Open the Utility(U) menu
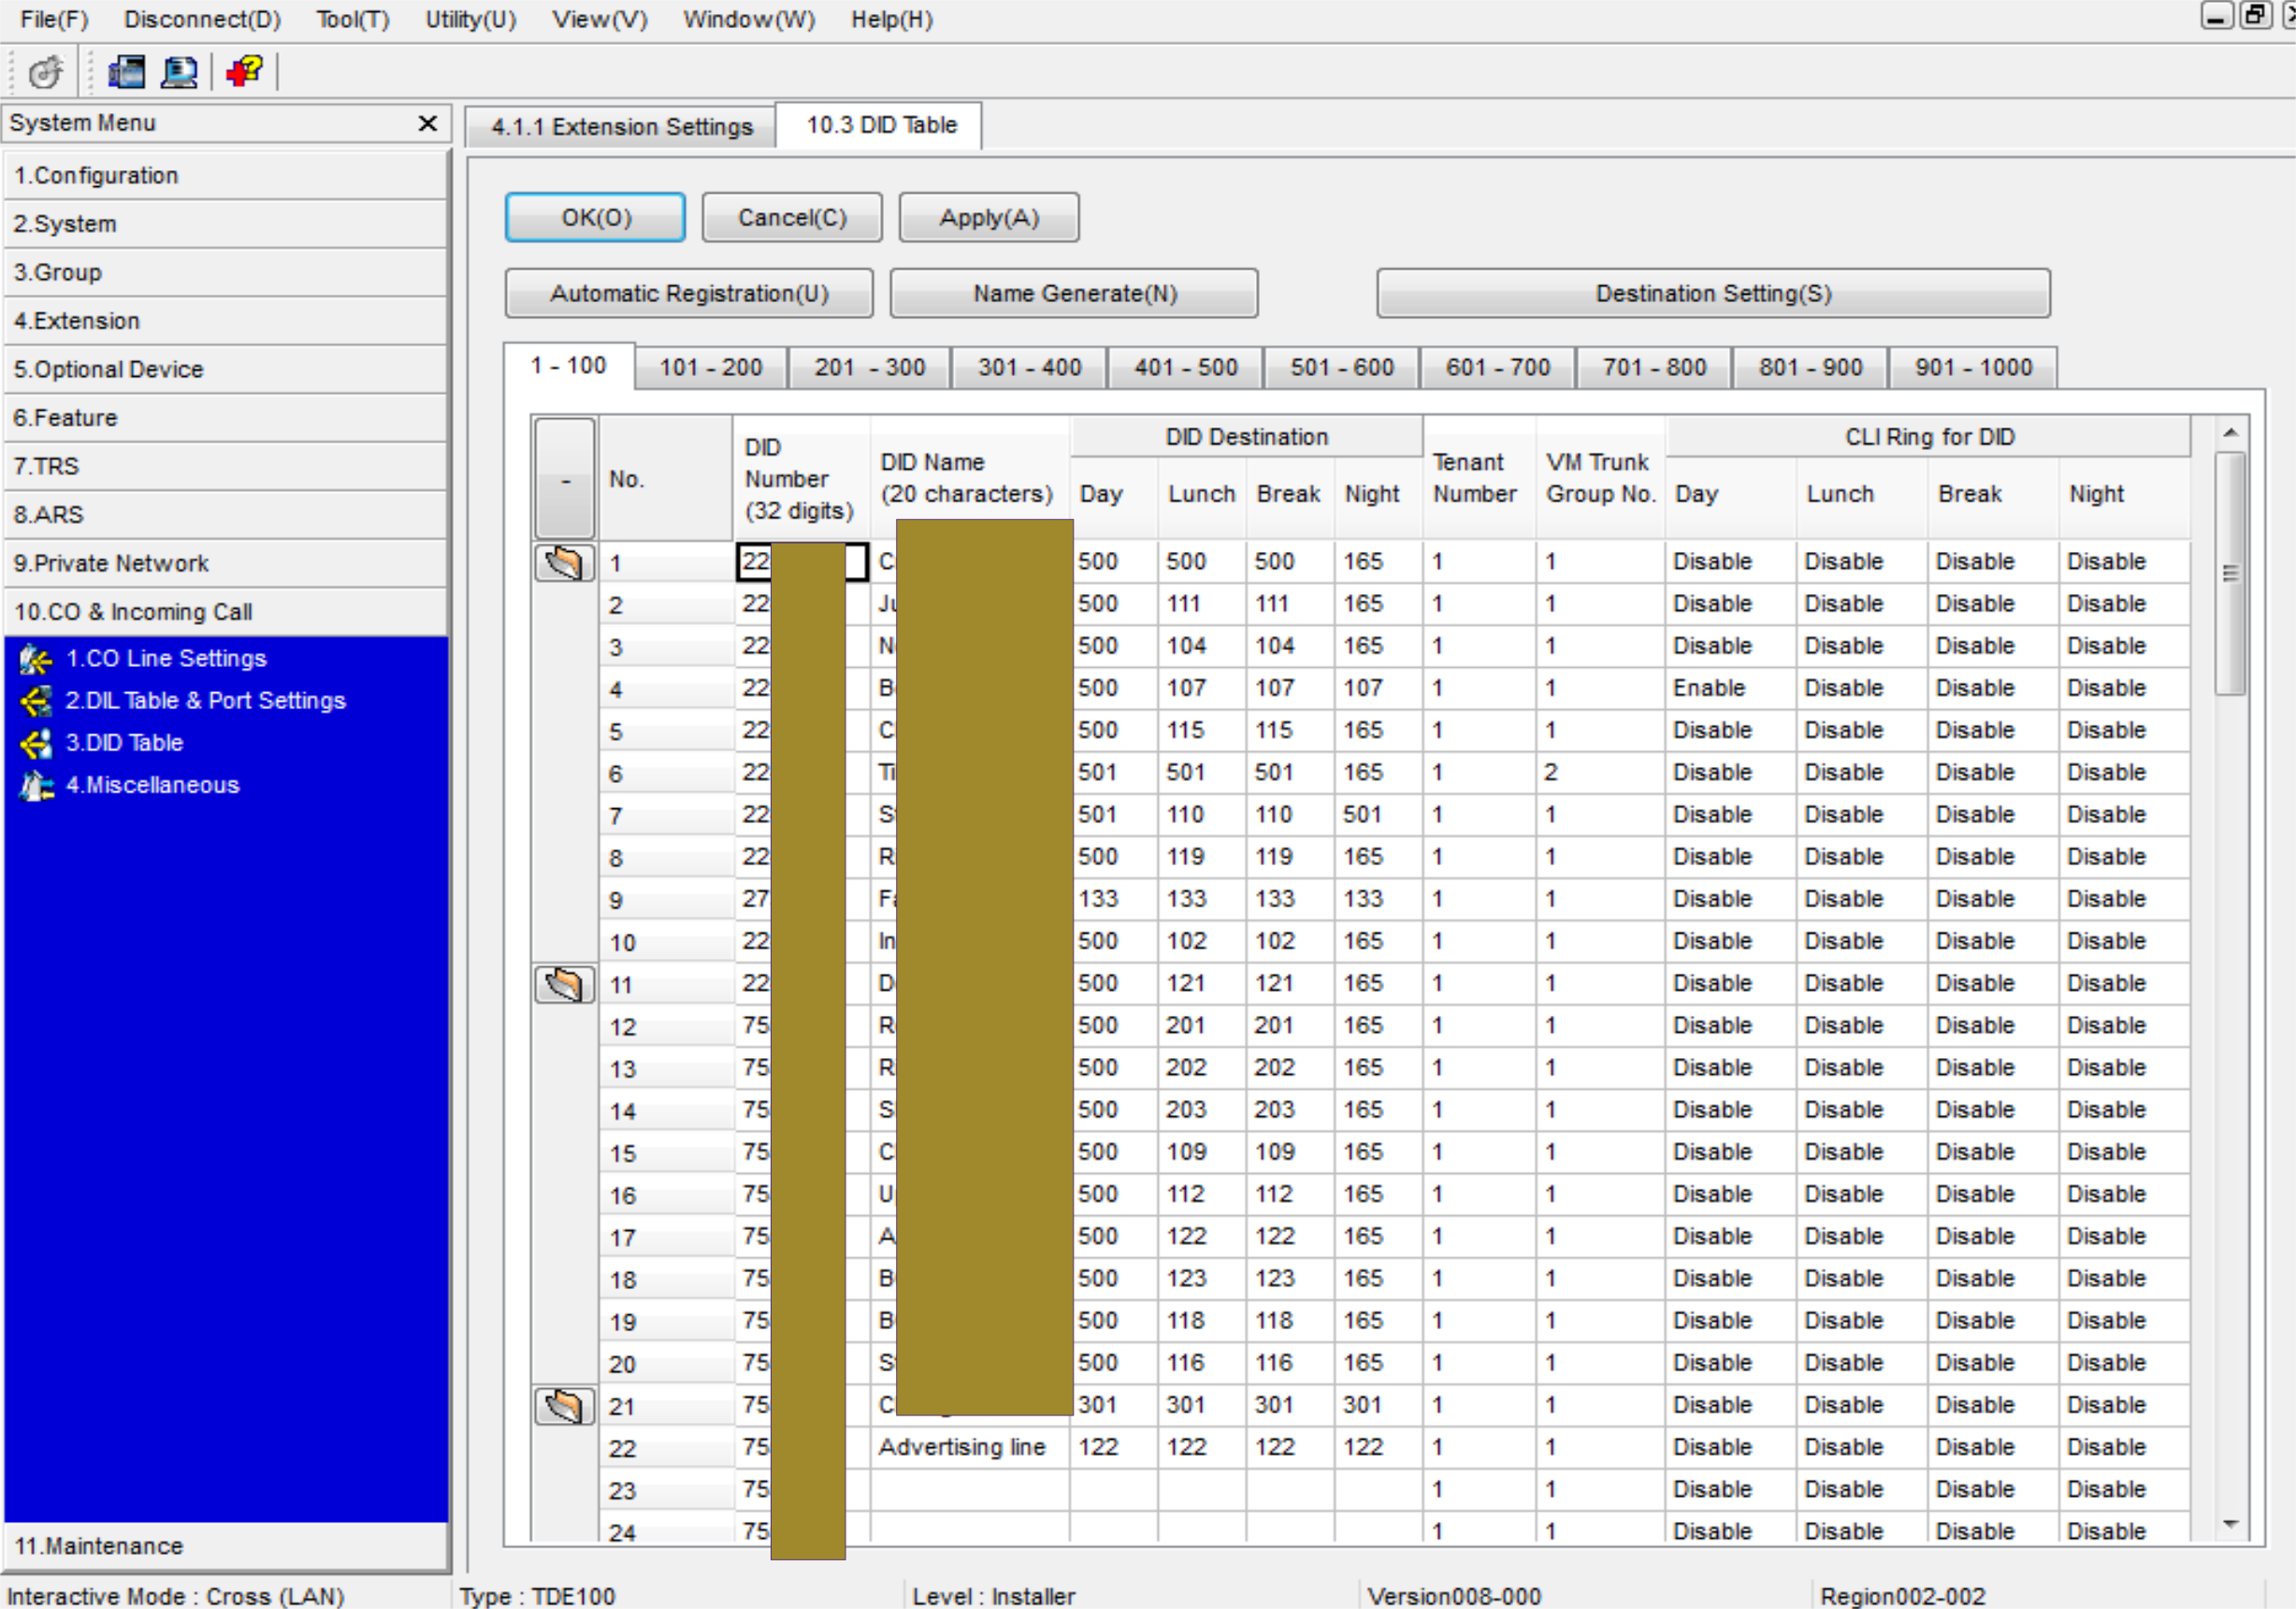This screenshot has width=2296, height=1609. pyautogui.click(x=470, y=19)
